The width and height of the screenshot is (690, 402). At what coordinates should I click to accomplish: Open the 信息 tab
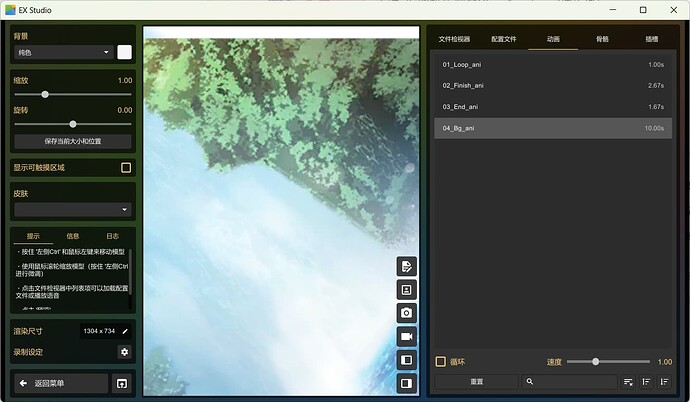click(x=73, y=236)
